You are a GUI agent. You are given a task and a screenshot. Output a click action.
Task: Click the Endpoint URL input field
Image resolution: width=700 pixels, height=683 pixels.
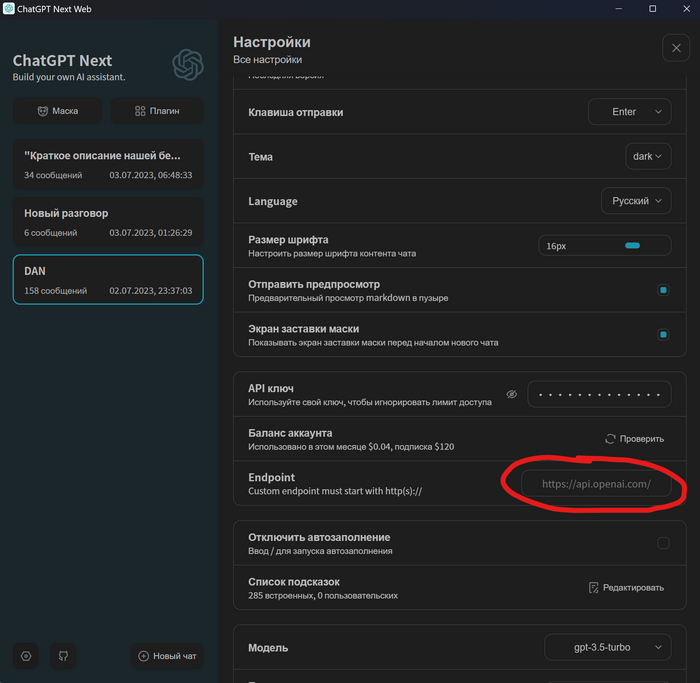[x=597, y=484]
